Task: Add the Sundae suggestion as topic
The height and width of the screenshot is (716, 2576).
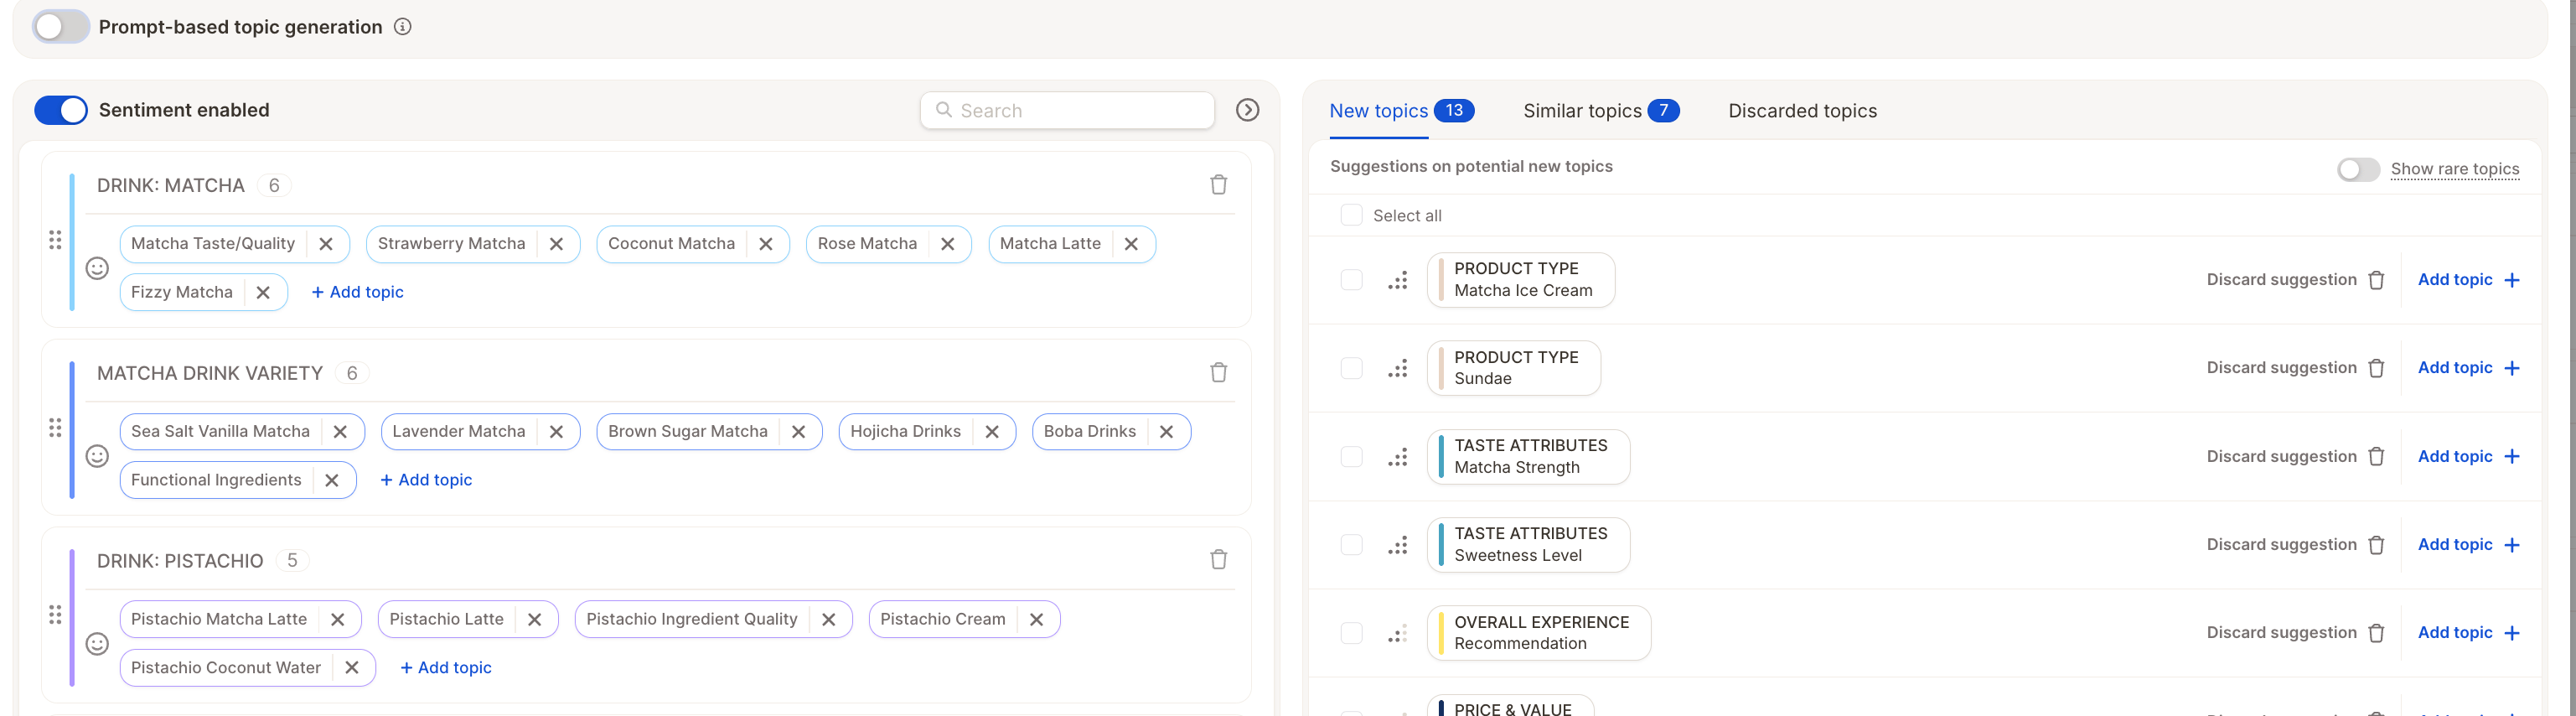Action: (x=2468, y=368)
